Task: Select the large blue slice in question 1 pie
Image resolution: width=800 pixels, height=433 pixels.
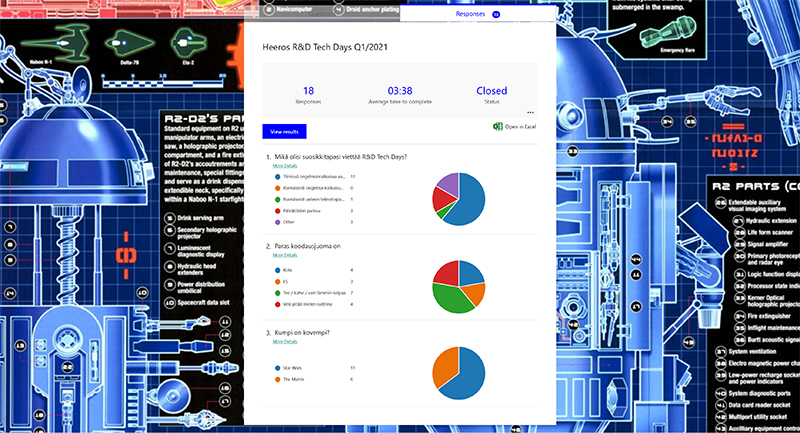Action: (x=469, y=201)
